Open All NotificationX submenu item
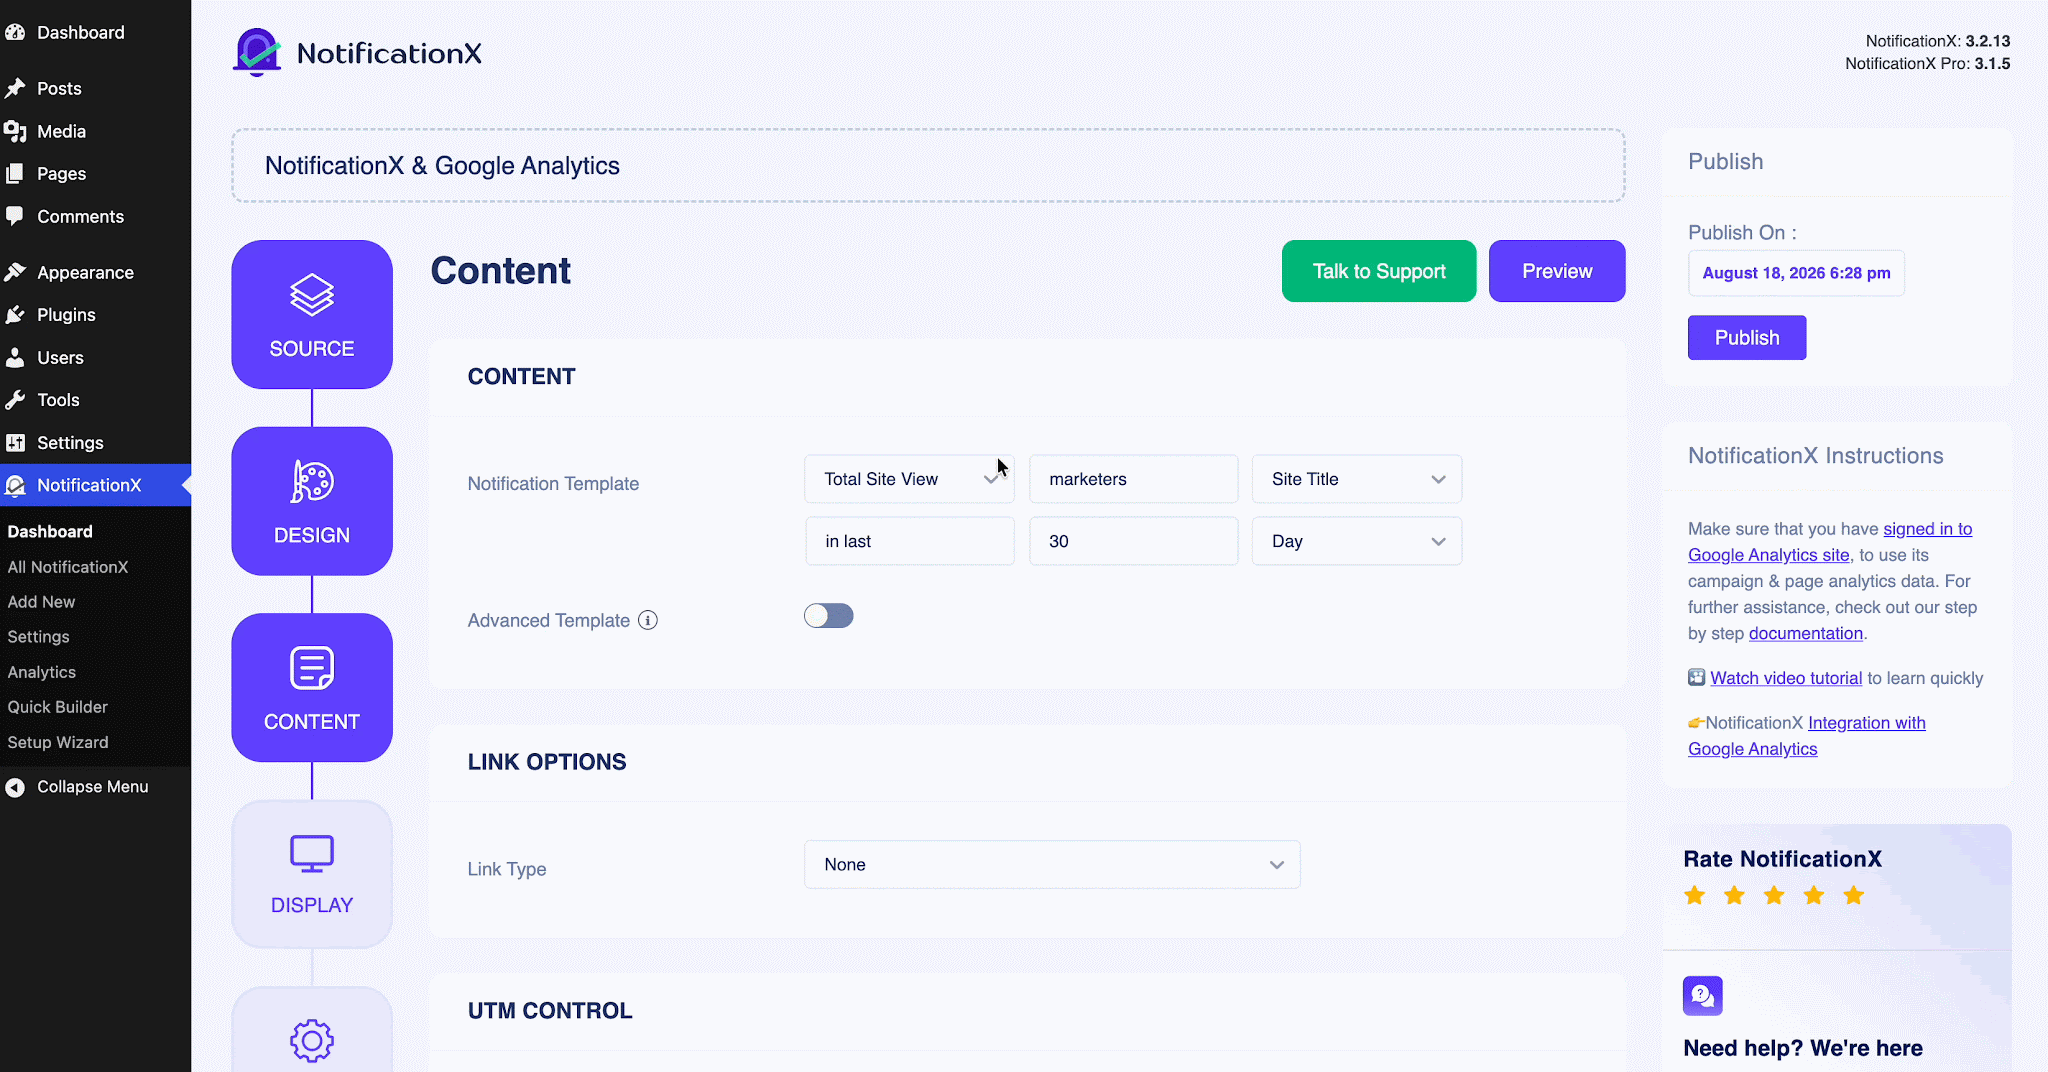 pos(68,567)
